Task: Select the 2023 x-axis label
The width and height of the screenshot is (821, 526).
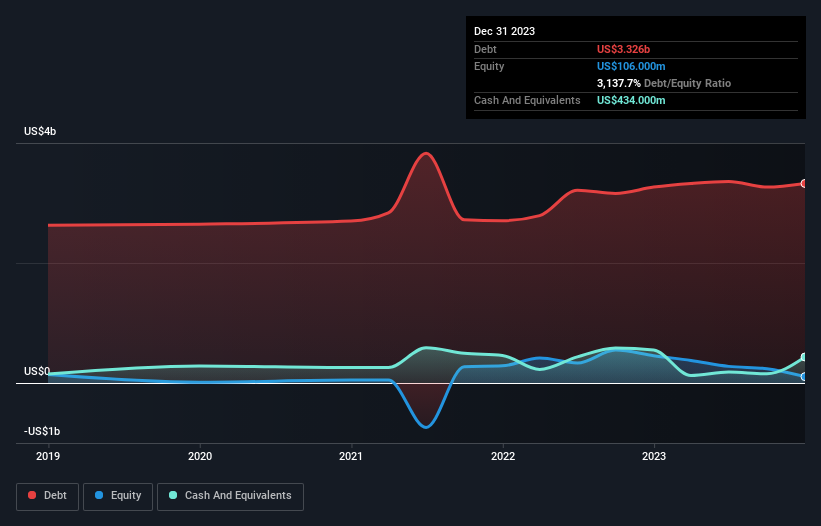Action: coord(654,456)
